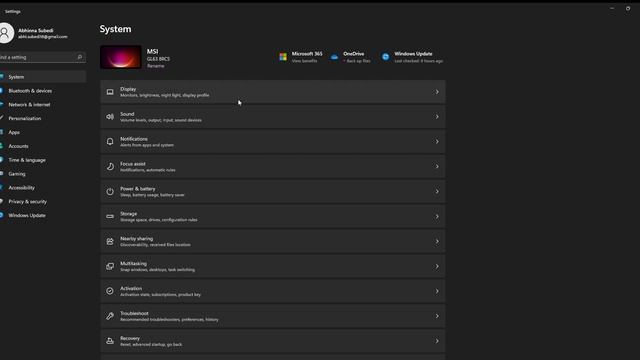Click View benefits under Microsoft 365
This screenshot has height=360, width=640.
(x=304, y=61)
